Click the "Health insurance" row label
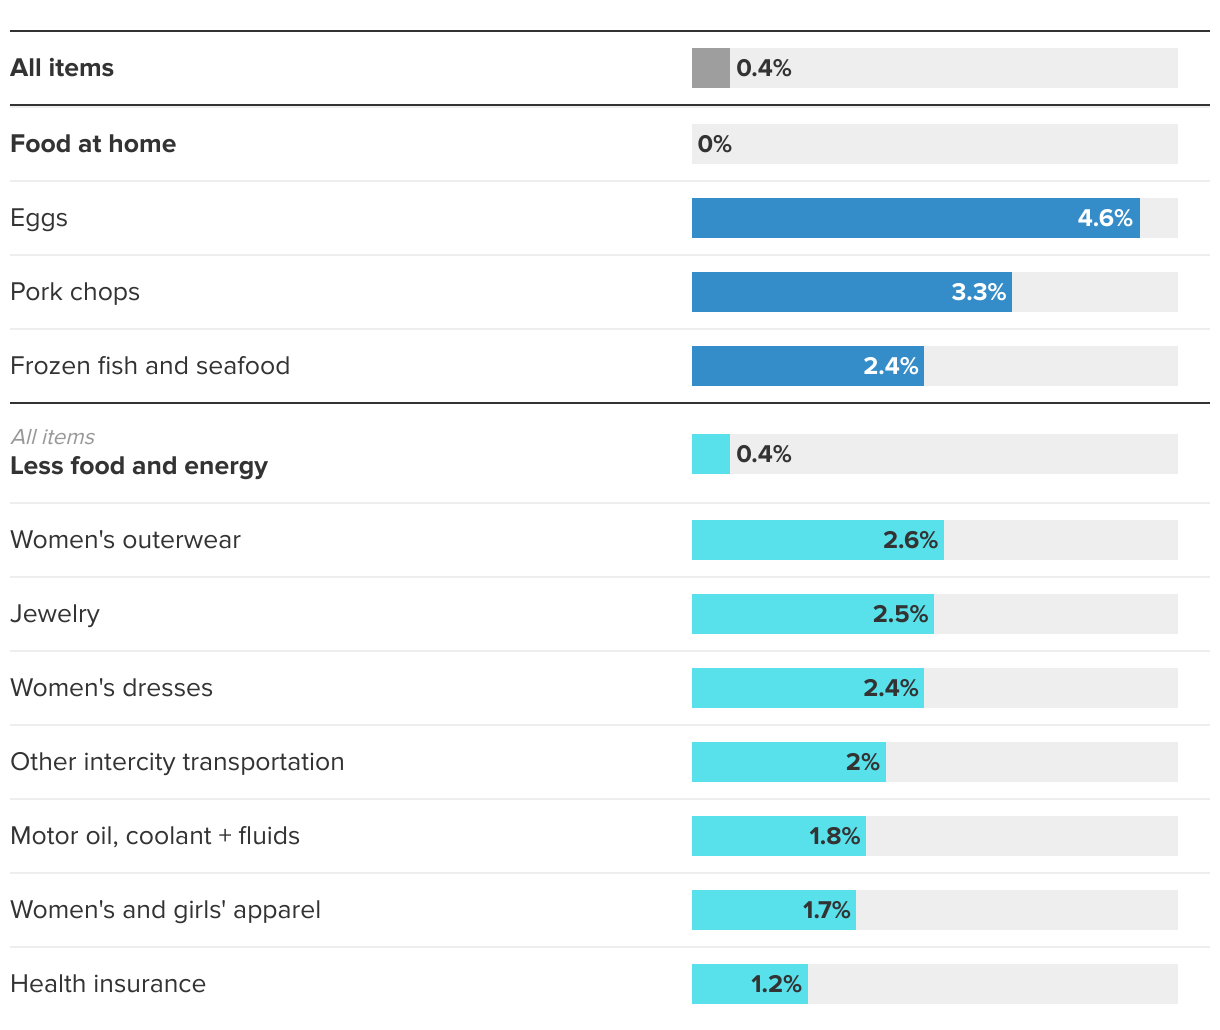 click(108, 984)
